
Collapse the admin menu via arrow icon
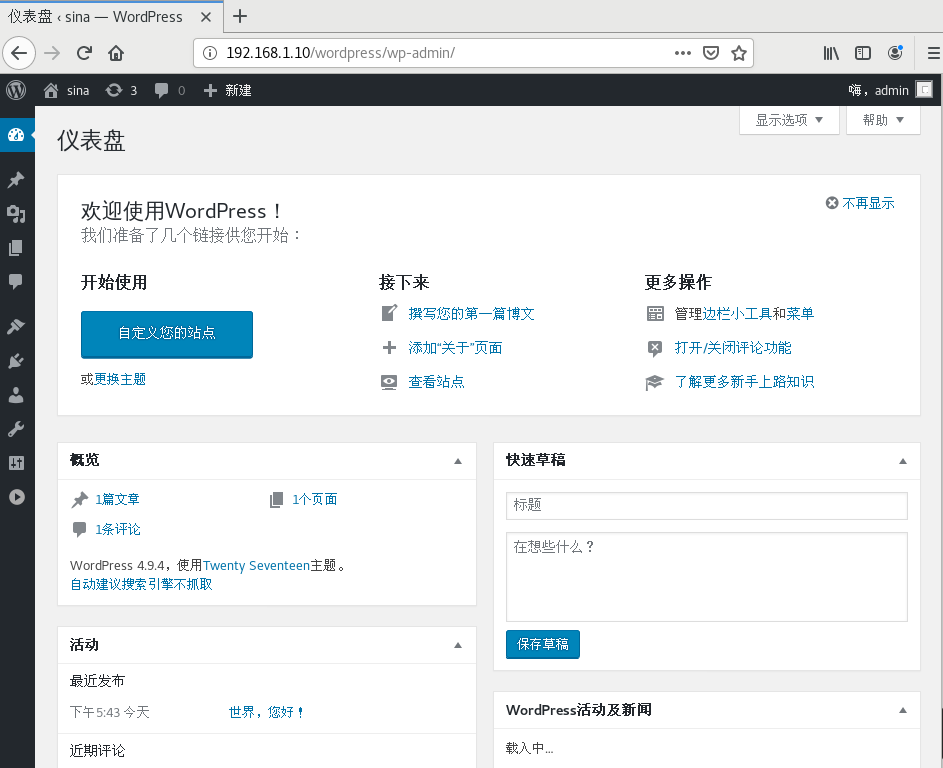click(16, 497)
